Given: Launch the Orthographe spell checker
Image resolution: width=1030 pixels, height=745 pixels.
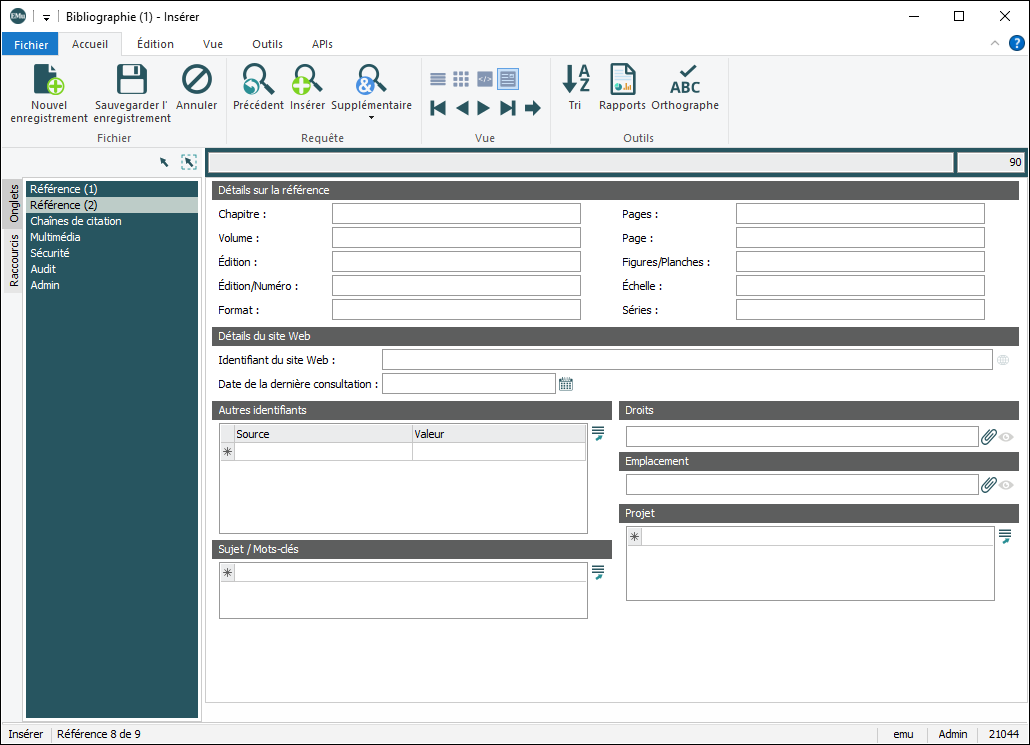Looking at the screenshot, I should tap(685, 80).
